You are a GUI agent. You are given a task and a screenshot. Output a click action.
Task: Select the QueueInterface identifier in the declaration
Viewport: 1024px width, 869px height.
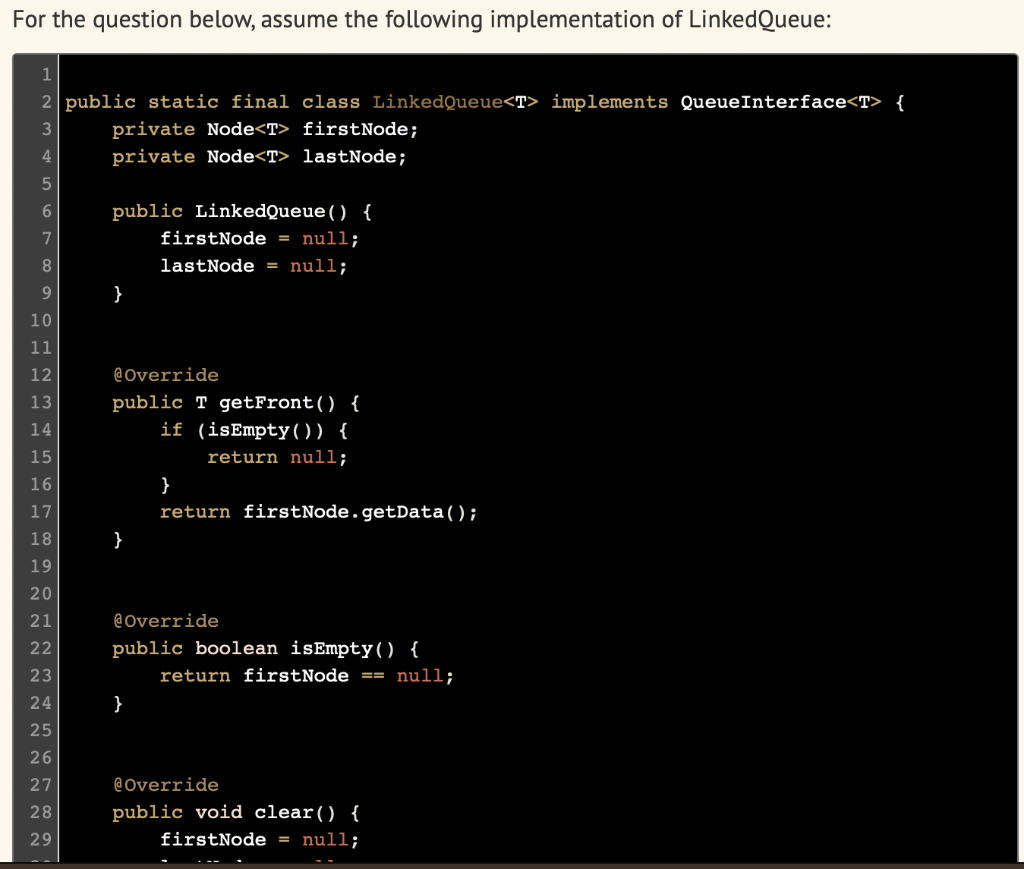click(x=759, y=101)
